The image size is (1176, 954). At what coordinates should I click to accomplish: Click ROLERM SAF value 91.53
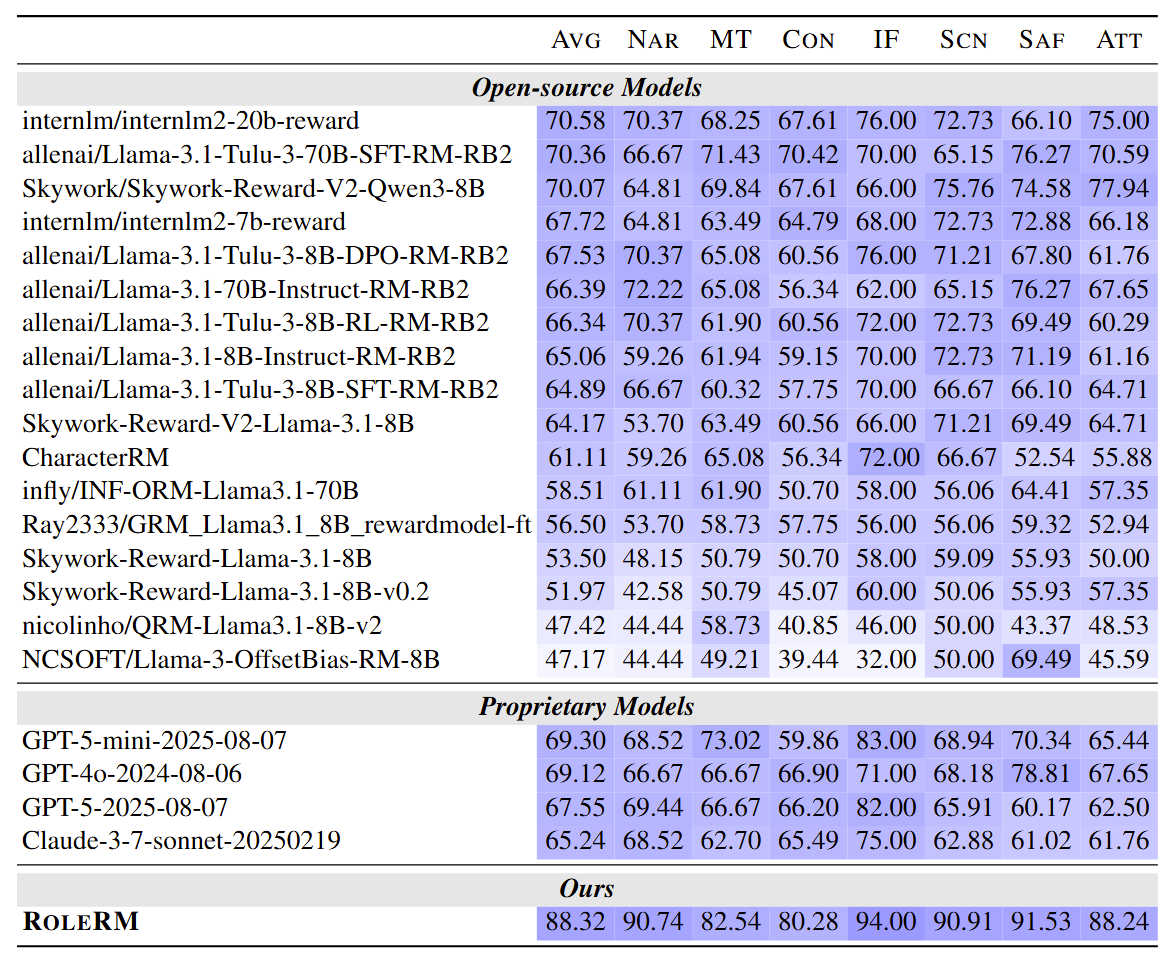[x=1041, y=922]
